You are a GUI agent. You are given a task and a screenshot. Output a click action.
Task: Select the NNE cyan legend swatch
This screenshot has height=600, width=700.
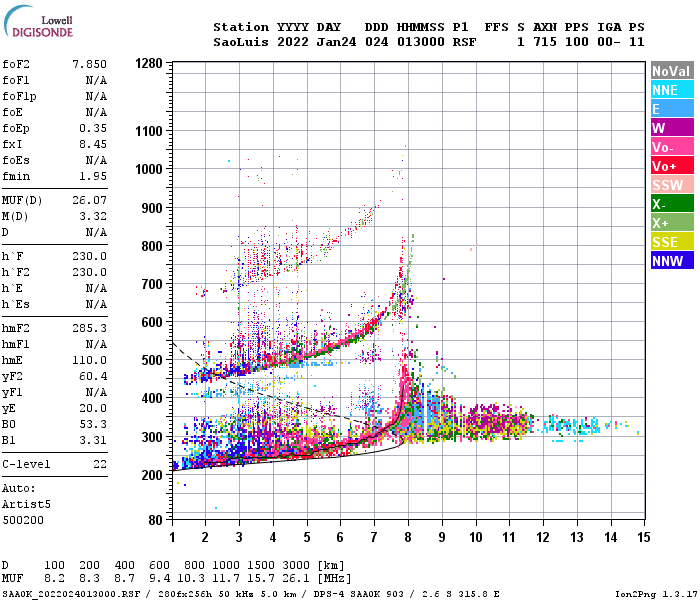click(672, 90)
